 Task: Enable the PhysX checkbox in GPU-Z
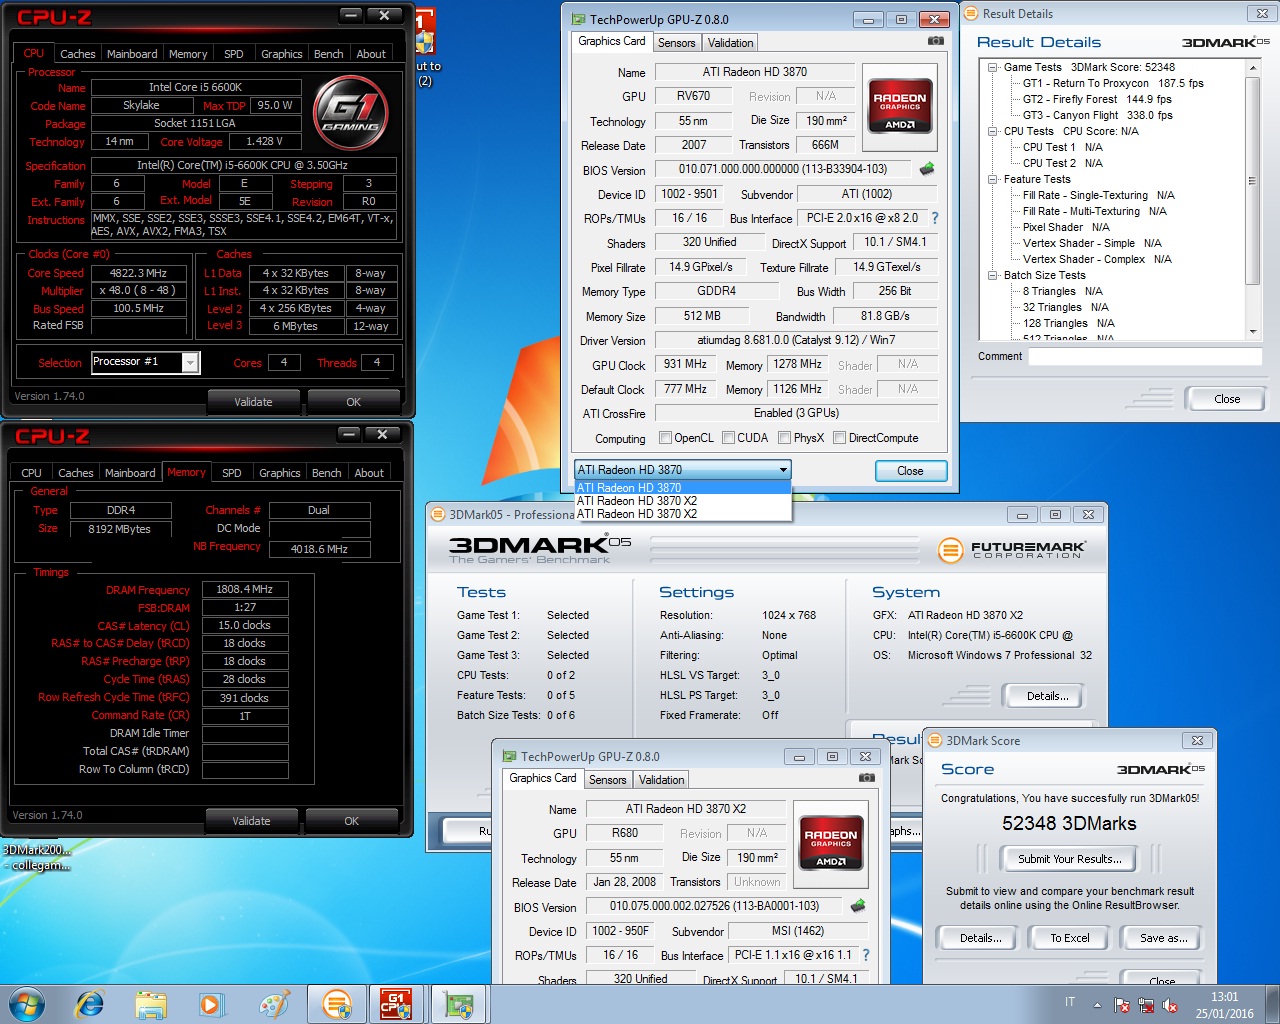click(x=785, y=438)
